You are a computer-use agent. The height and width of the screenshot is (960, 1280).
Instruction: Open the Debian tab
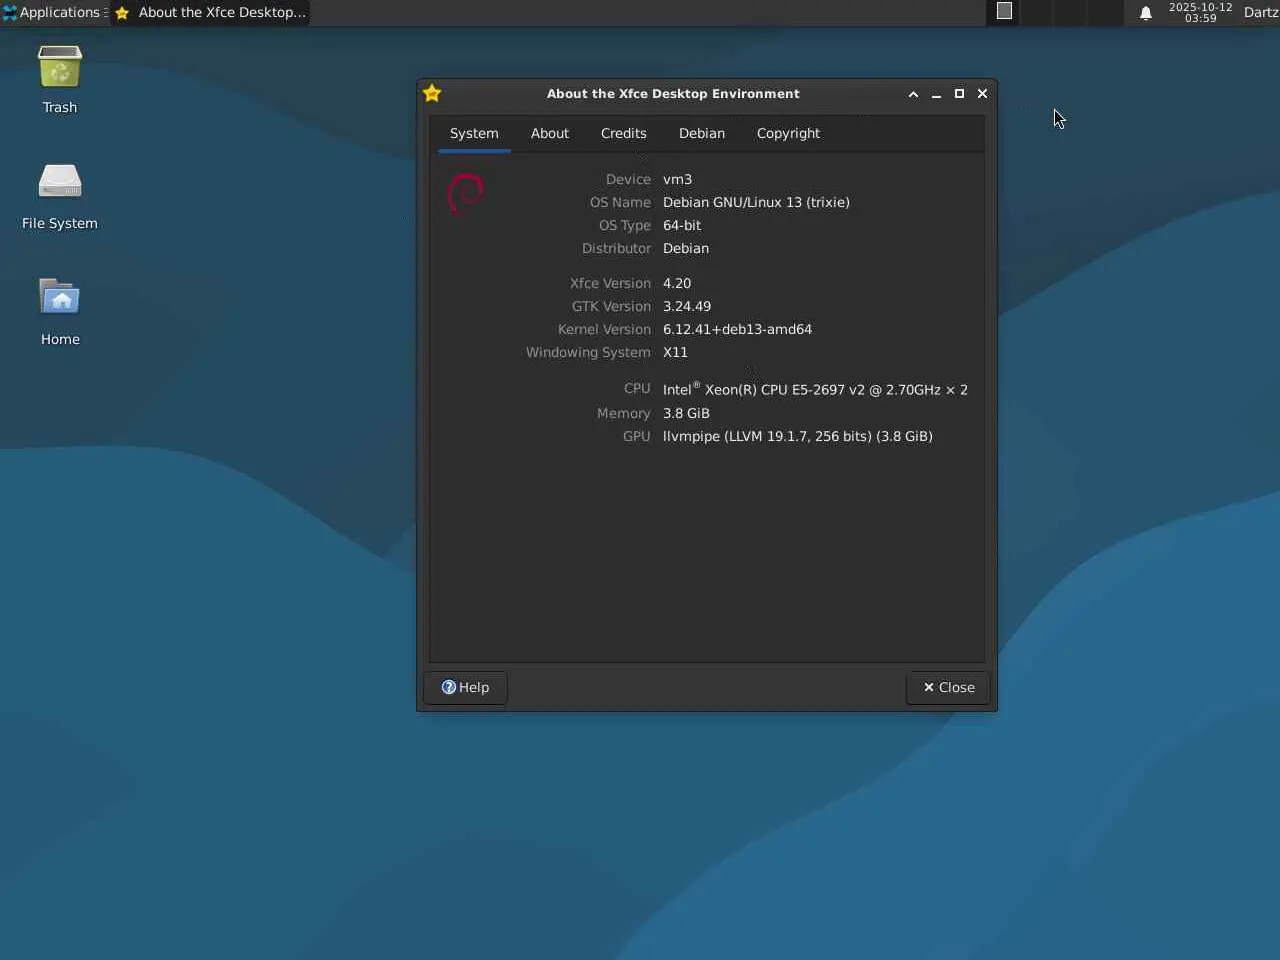pos(702,133)
